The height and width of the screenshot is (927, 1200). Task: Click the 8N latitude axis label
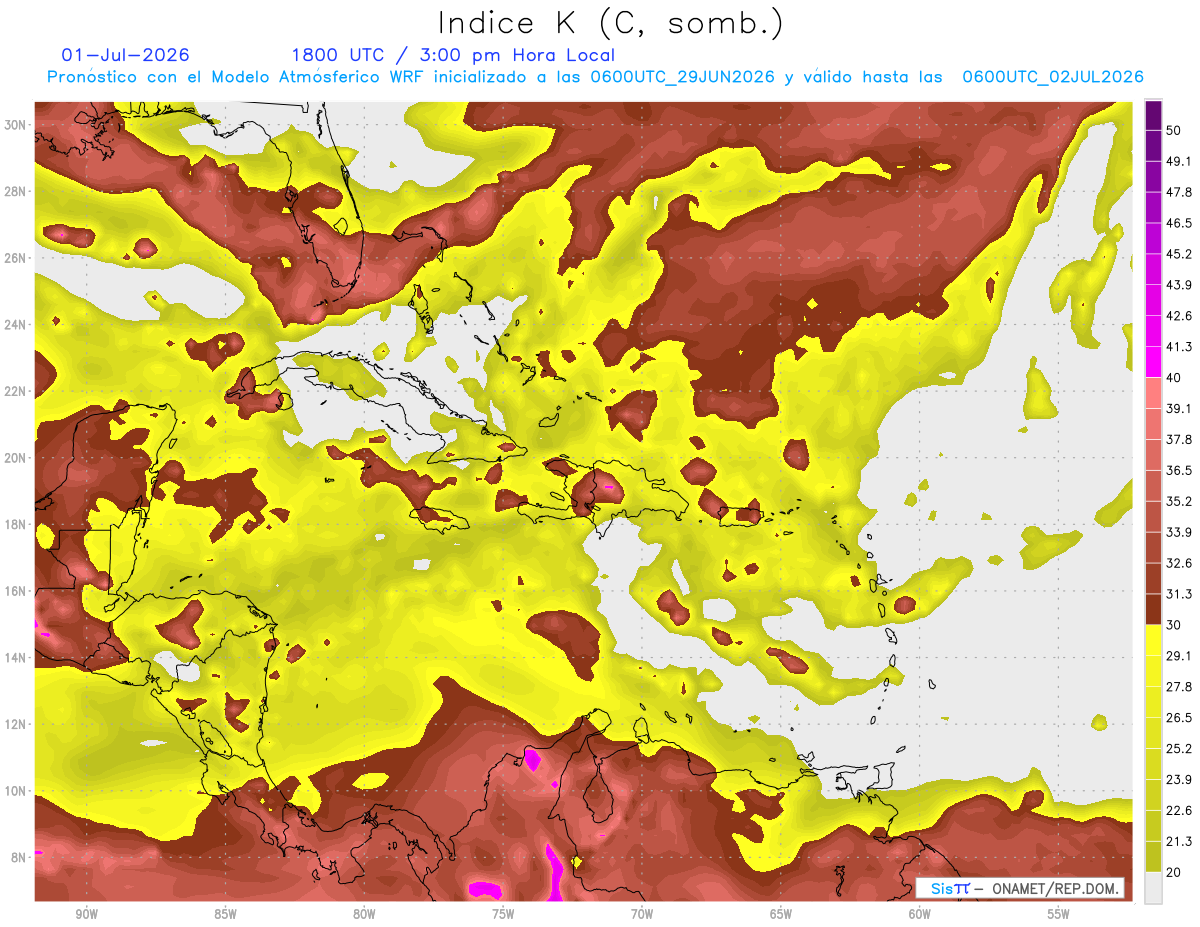coord(16,857)
